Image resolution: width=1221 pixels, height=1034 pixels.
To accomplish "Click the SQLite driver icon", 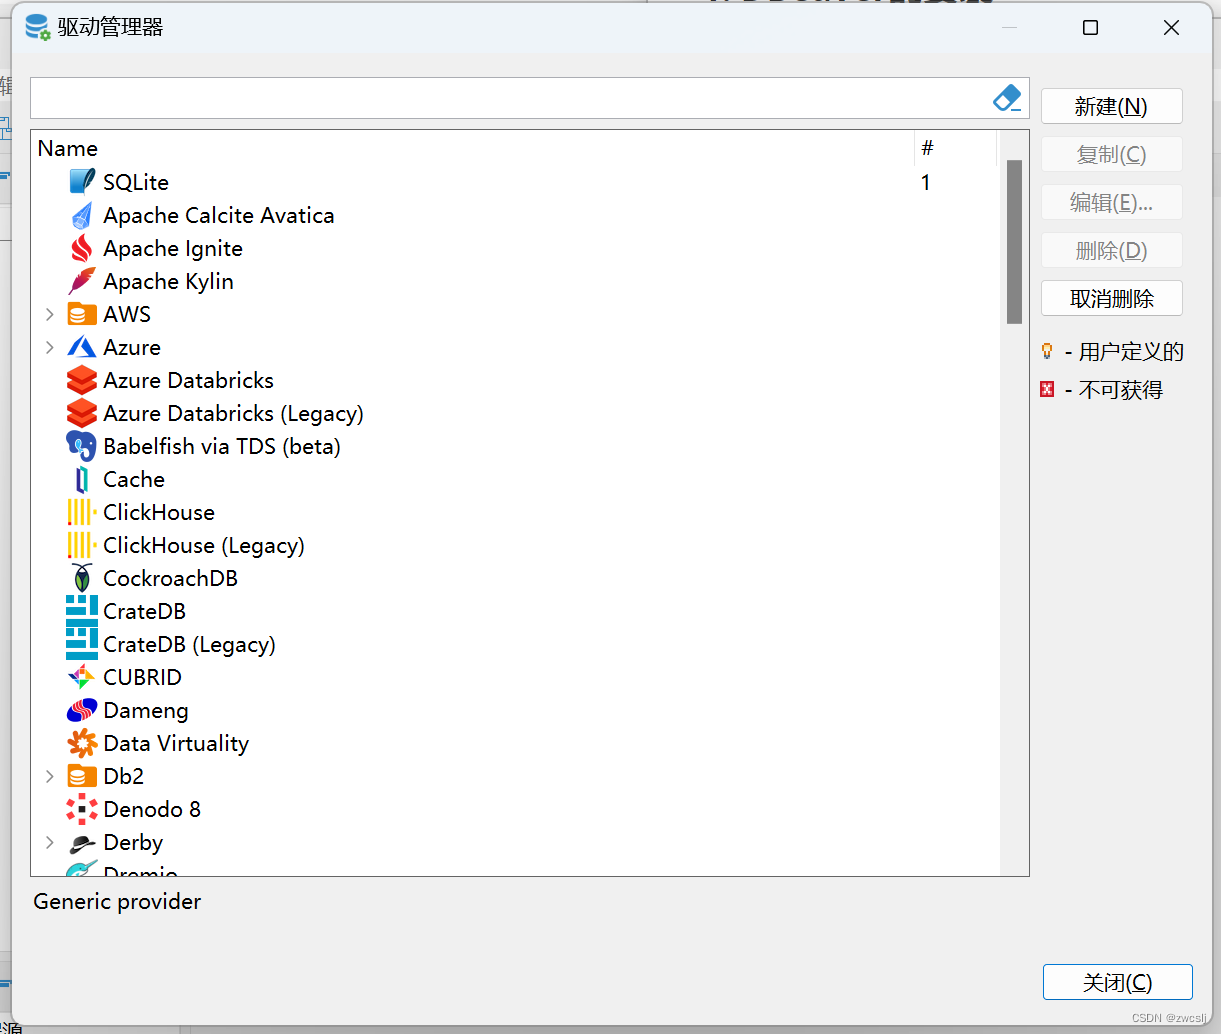I will click(82, 182).
